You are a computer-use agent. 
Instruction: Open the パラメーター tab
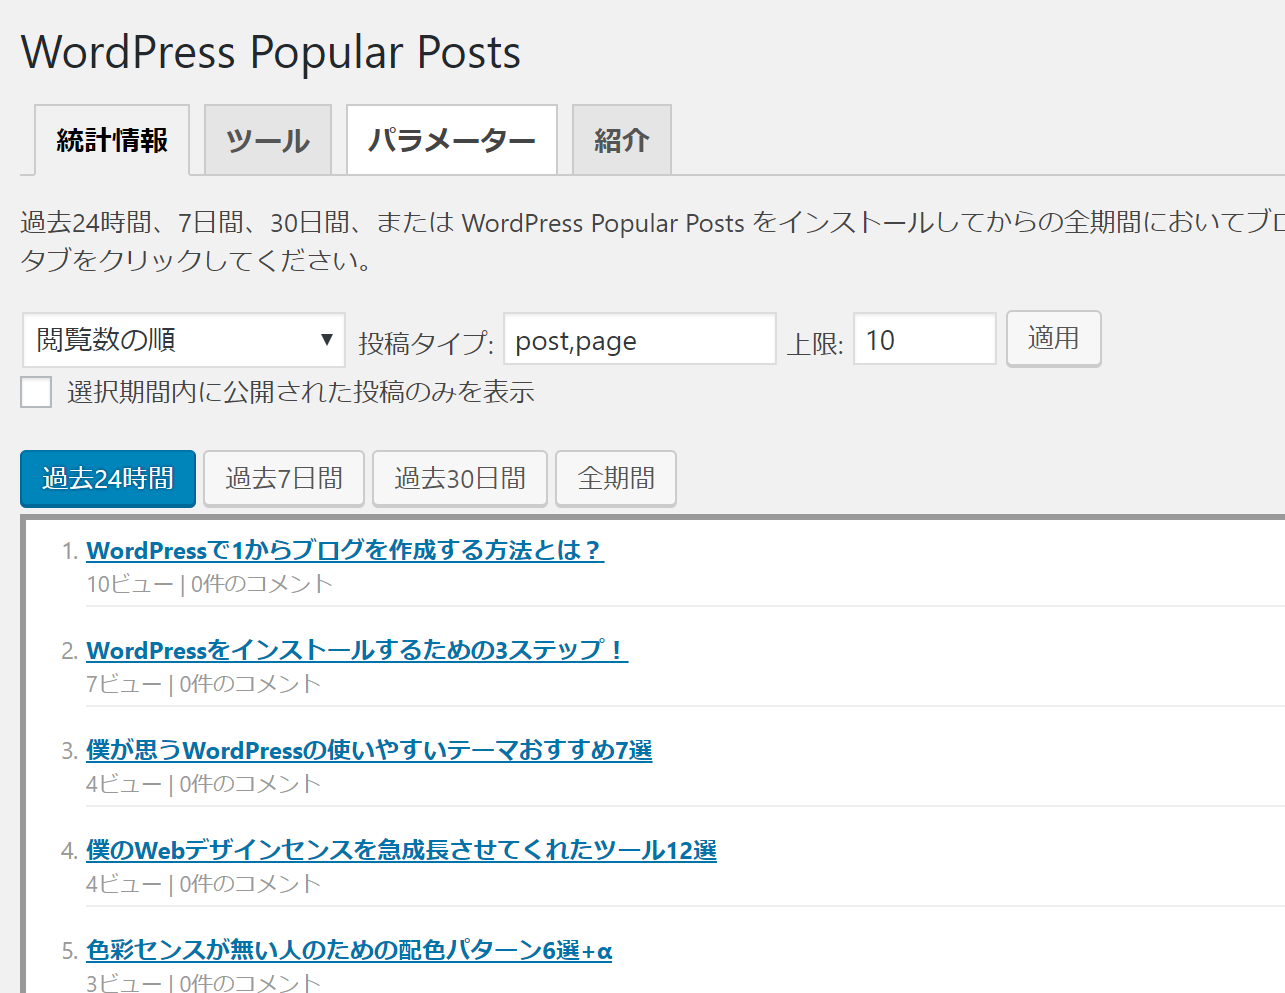point(452,140)
